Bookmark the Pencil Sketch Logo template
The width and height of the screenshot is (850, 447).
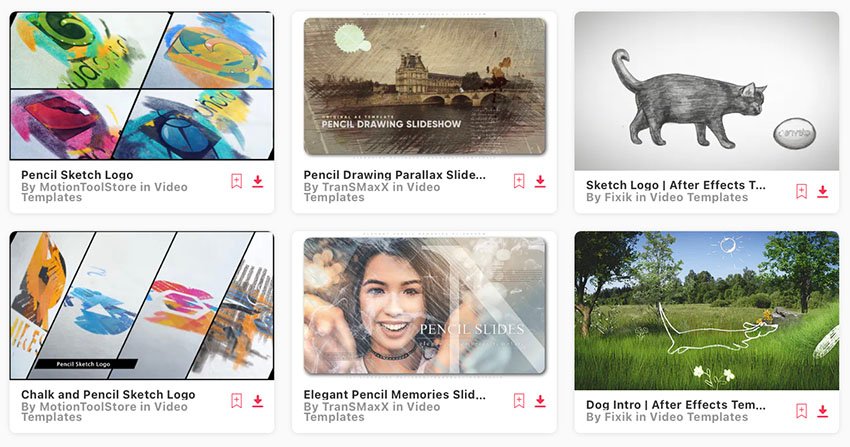[236, 181]
